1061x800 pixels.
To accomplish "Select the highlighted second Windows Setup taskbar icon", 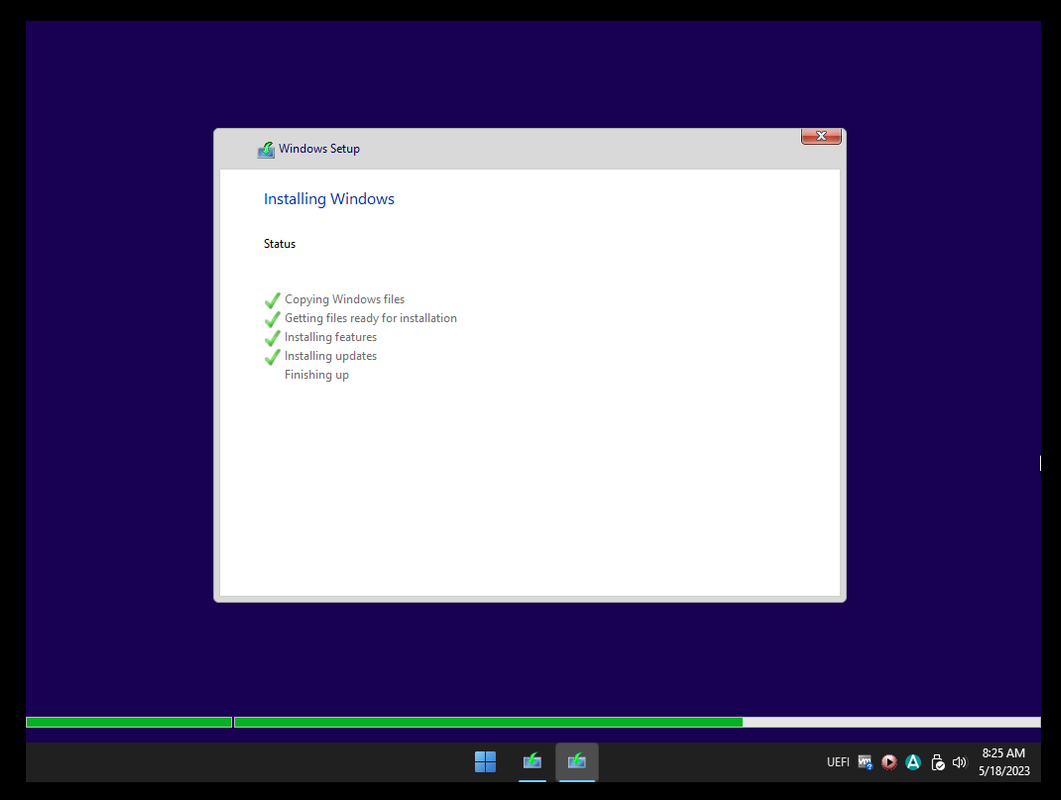I will (577, 762).
